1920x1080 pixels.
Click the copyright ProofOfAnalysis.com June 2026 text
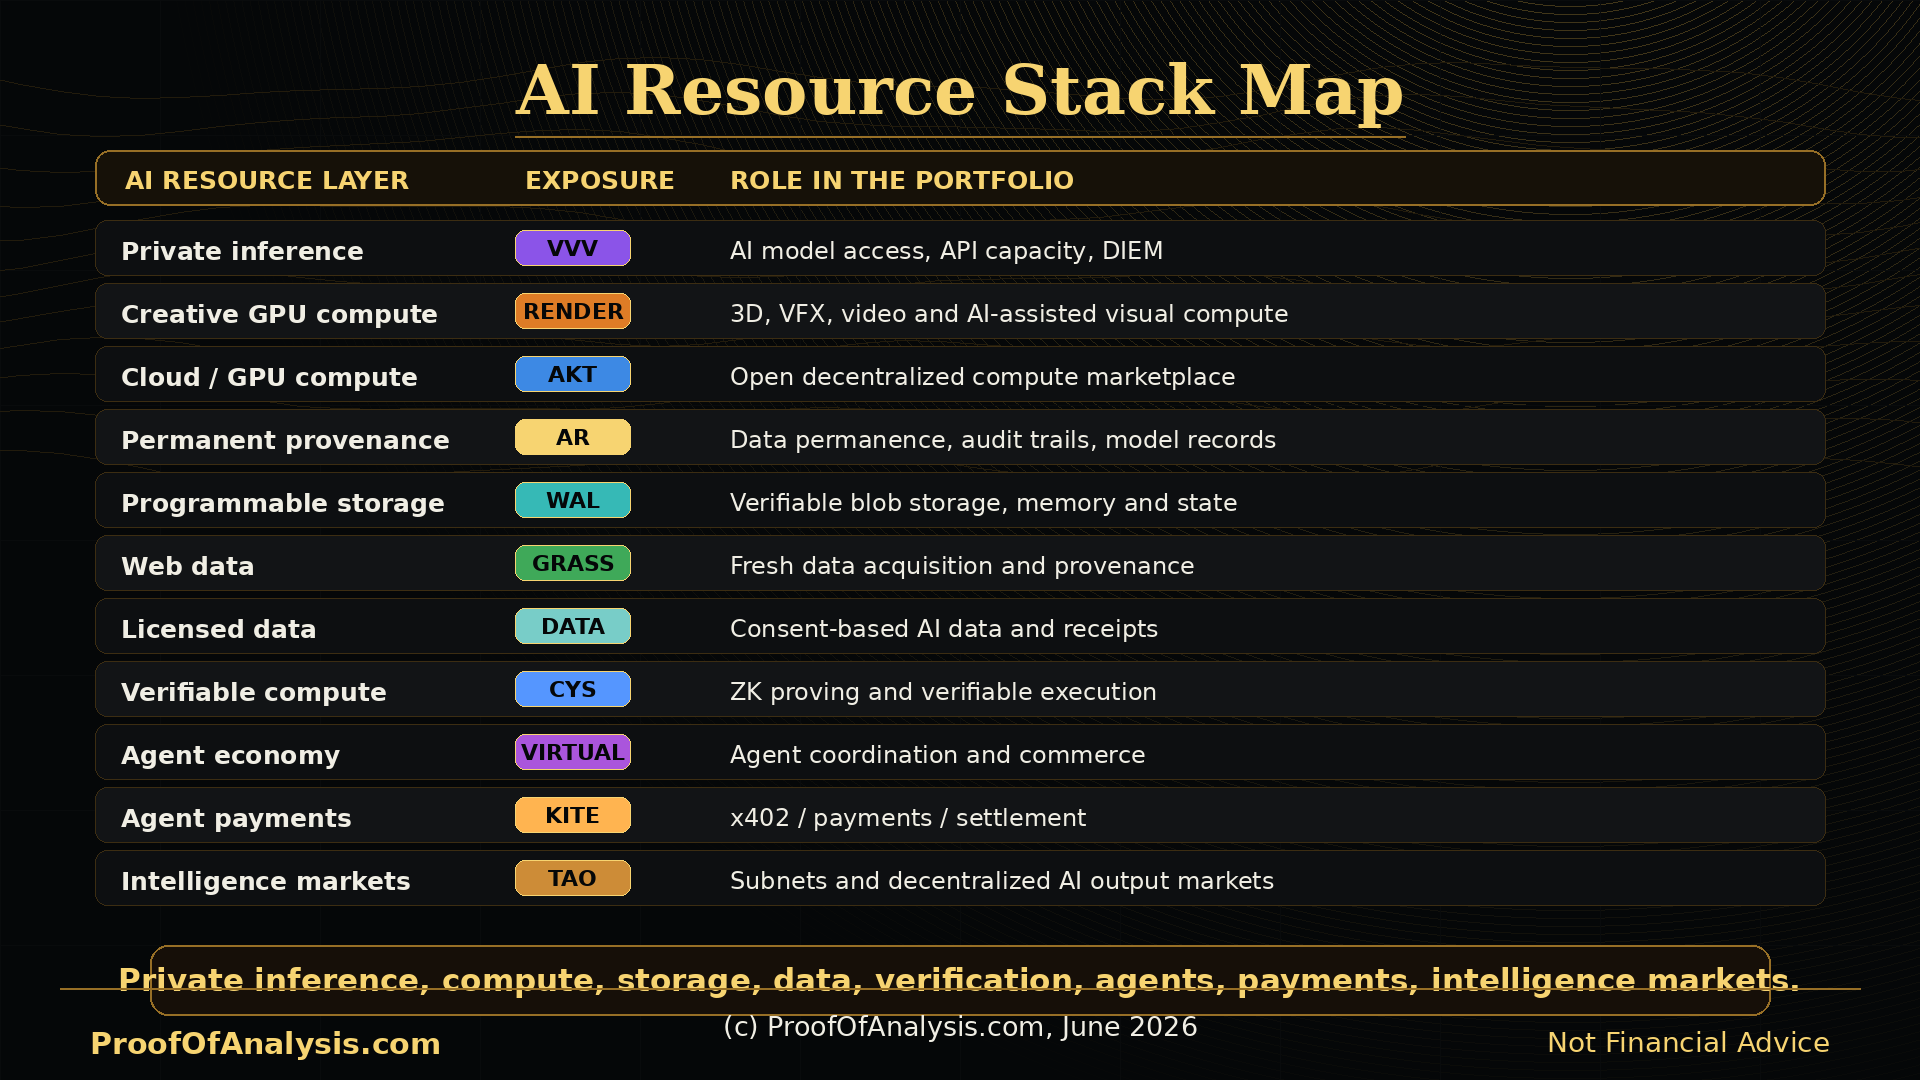pos(960,1027)
